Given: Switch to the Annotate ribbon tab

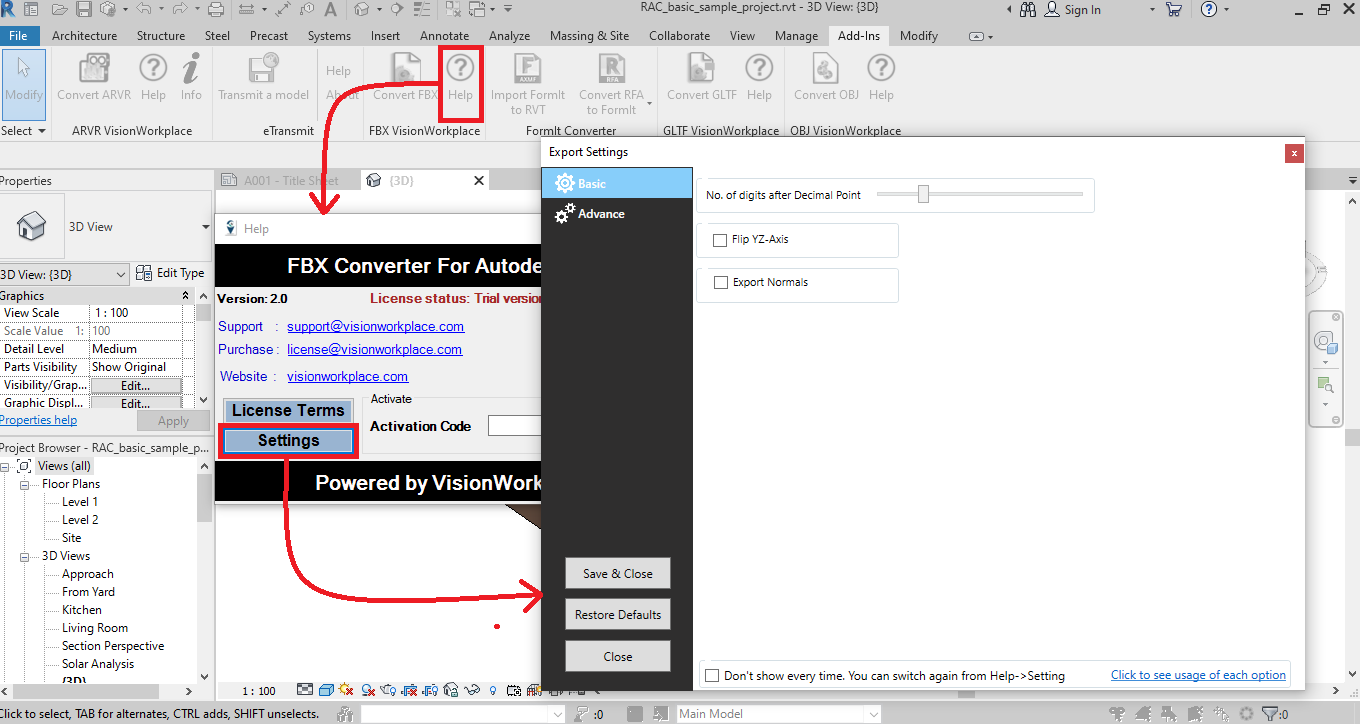Looking at the screenshot, I should click(x=444, y=36).
